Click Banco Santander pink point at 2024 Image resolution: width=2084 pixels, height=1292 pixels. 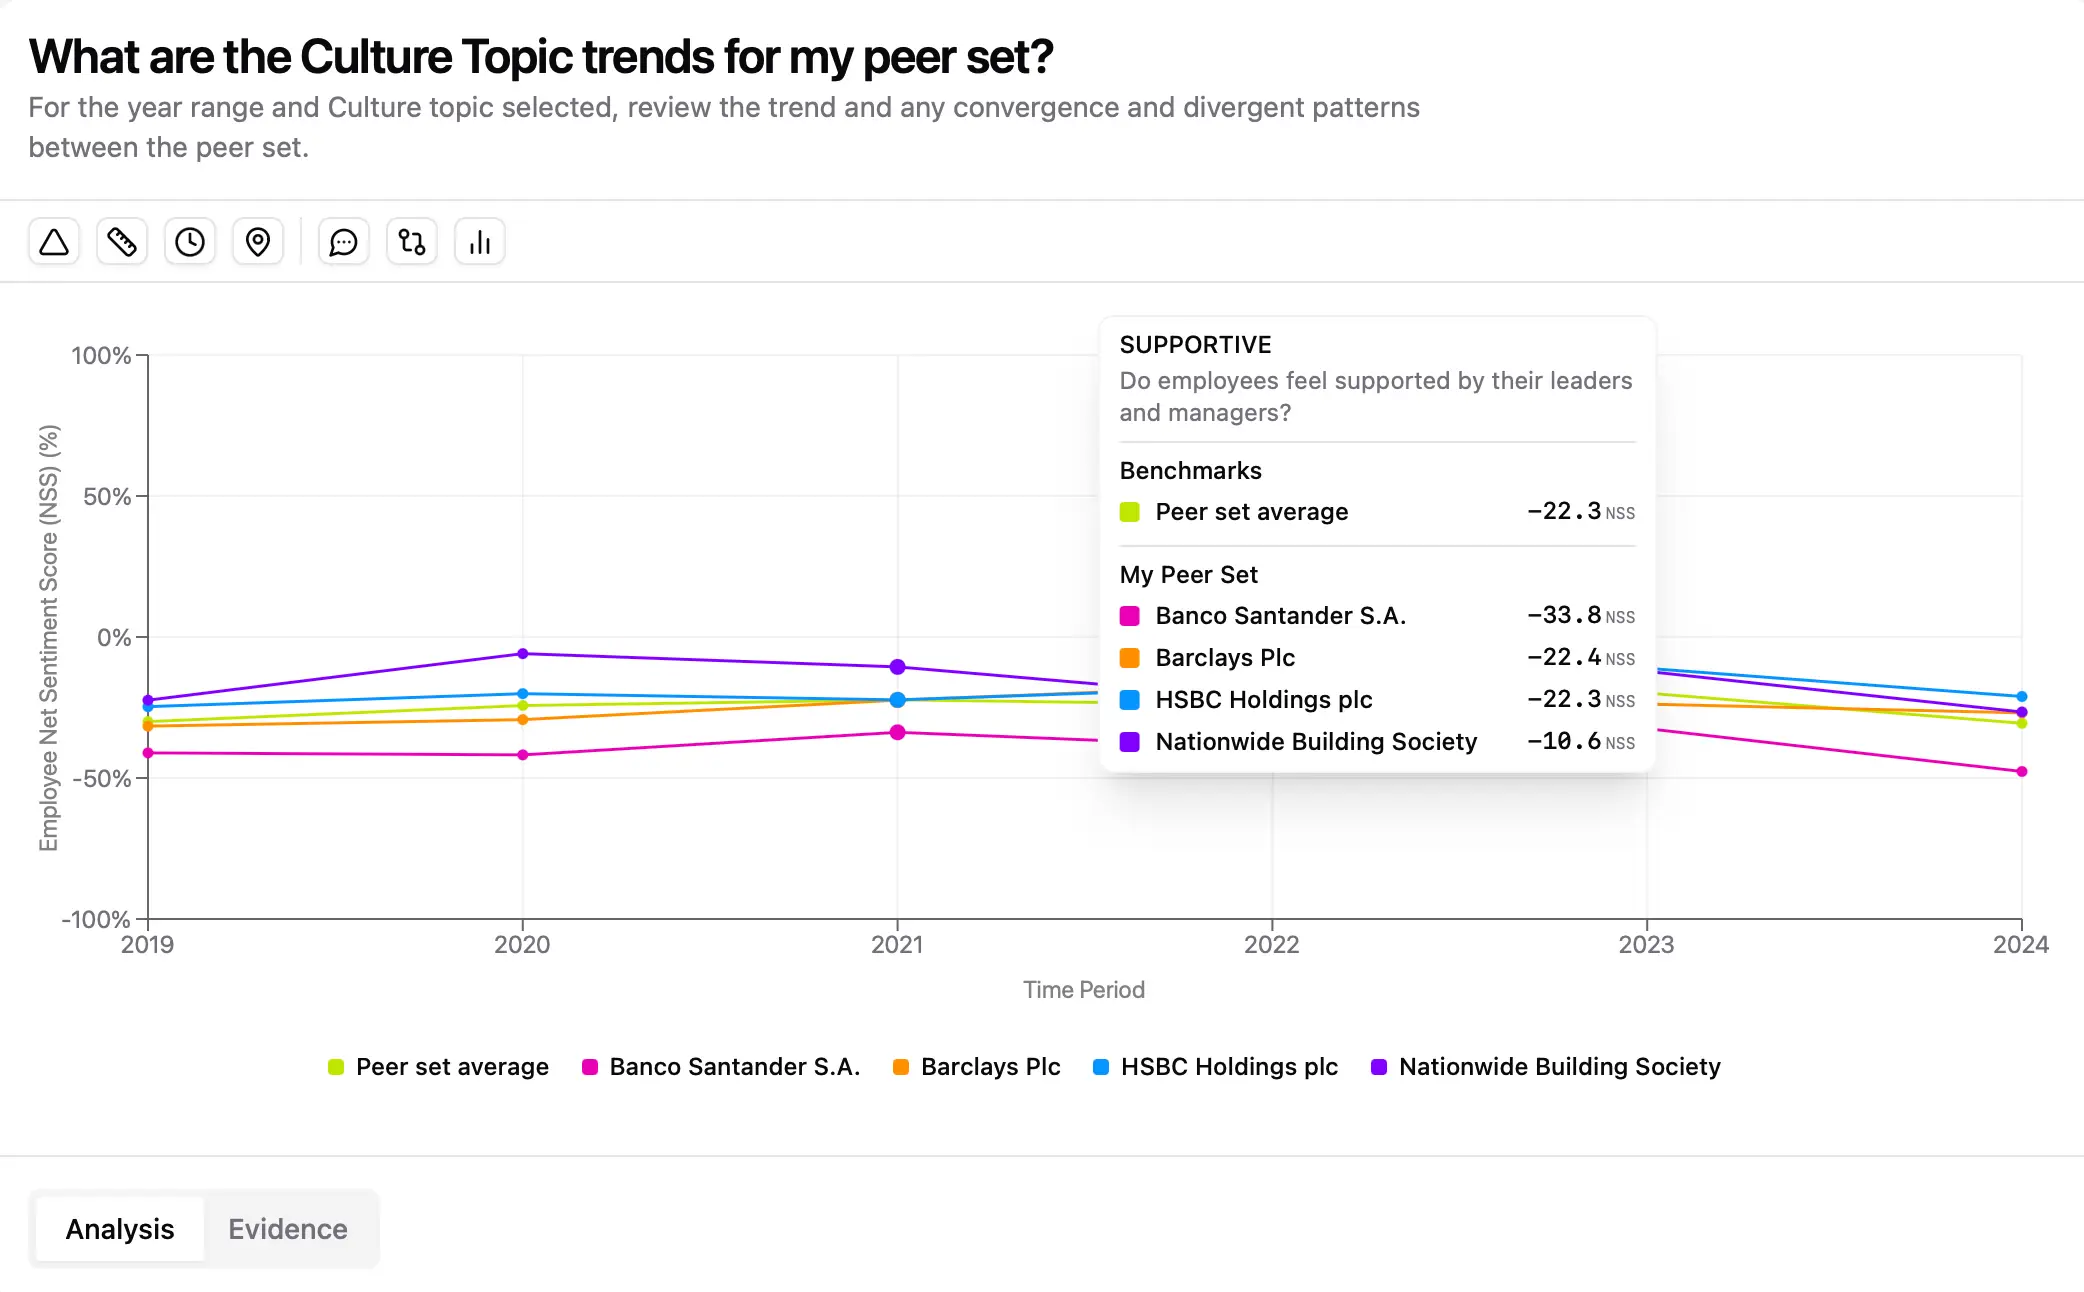click(2022, 772)
